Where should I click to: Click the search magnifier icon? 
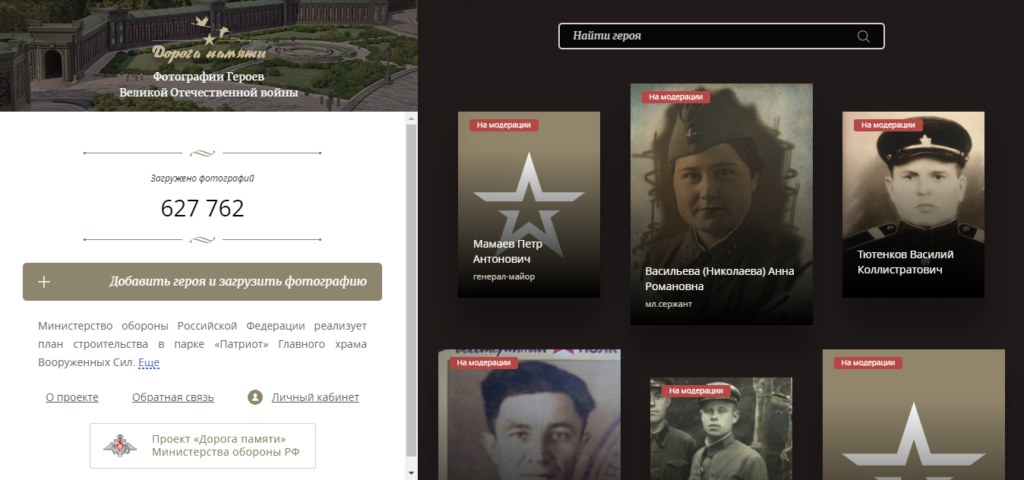(863, 37)
